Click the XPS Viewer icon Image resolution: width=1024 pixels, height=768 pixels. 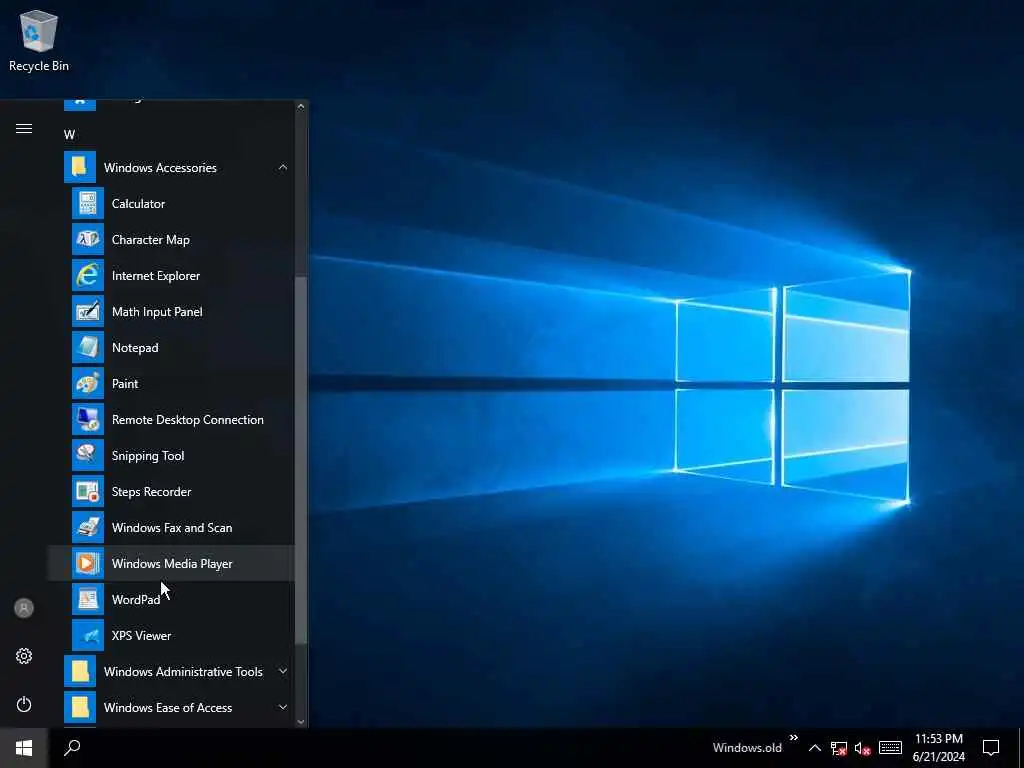coord(88,635)
